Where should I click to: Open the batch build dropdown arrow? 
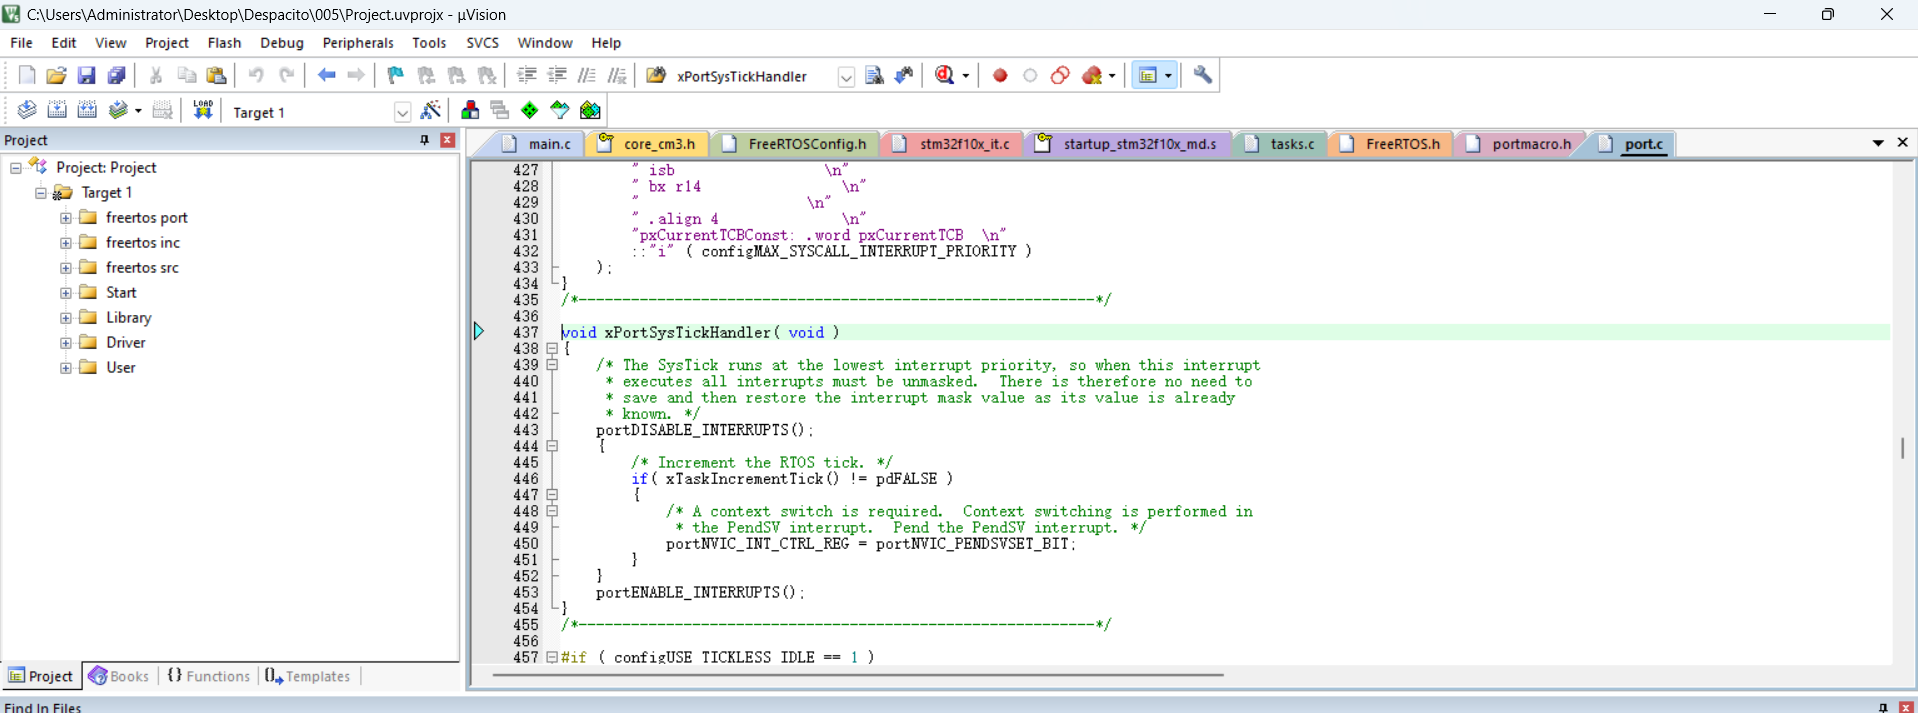[138, 111]
